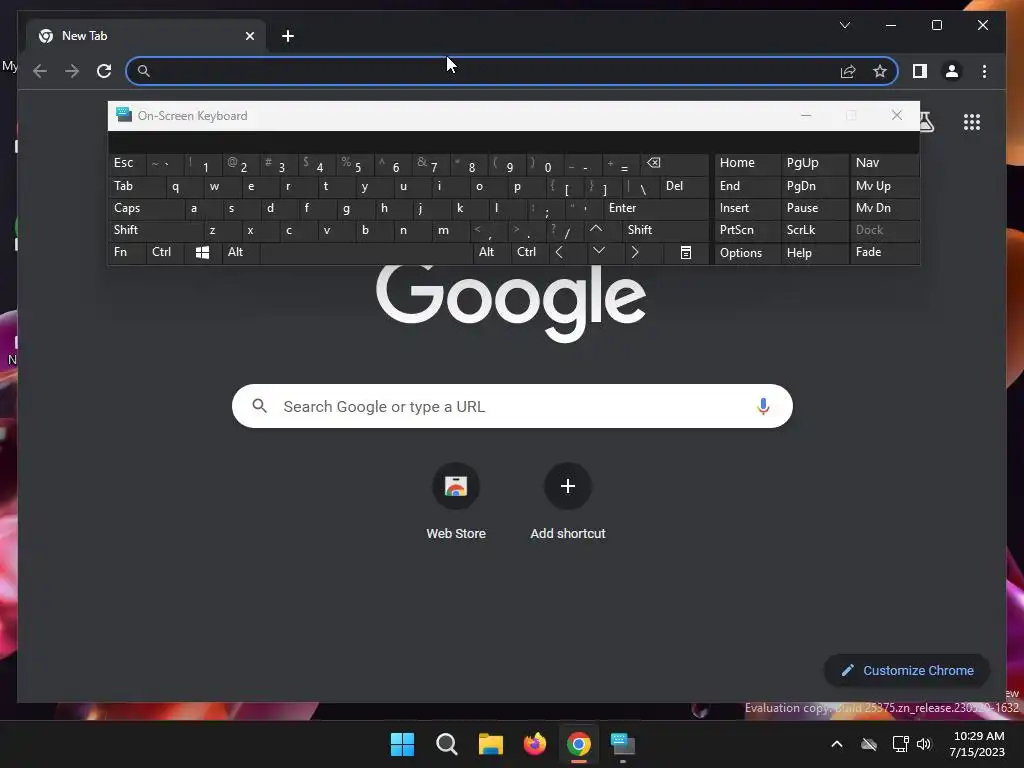Screen dimensions: 1024x768
Task: Go forward using Chrome's forward arrow
Action: click(x=72, y=71)
